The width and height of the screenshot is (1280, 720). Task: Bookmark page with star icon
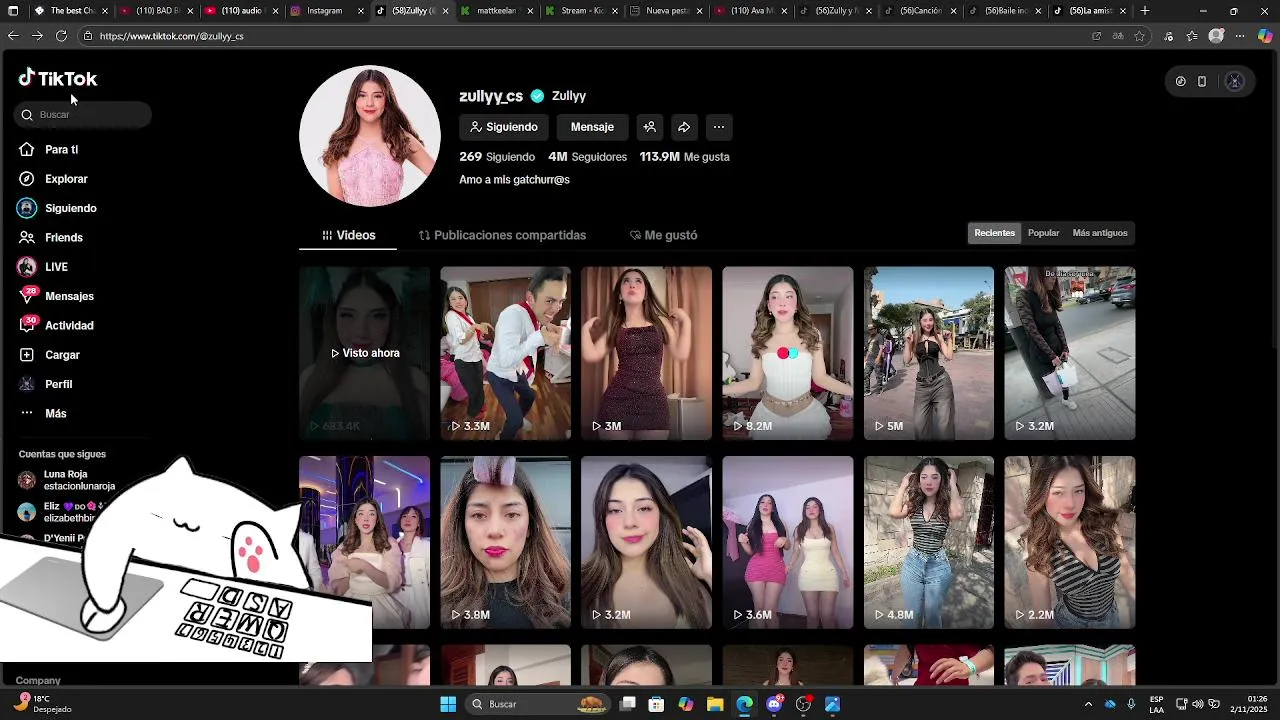click(1139, 36)
